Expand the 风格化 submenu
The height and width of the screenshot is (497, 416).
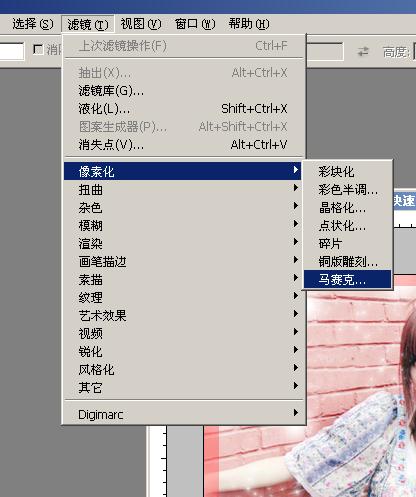coord(183,369)
